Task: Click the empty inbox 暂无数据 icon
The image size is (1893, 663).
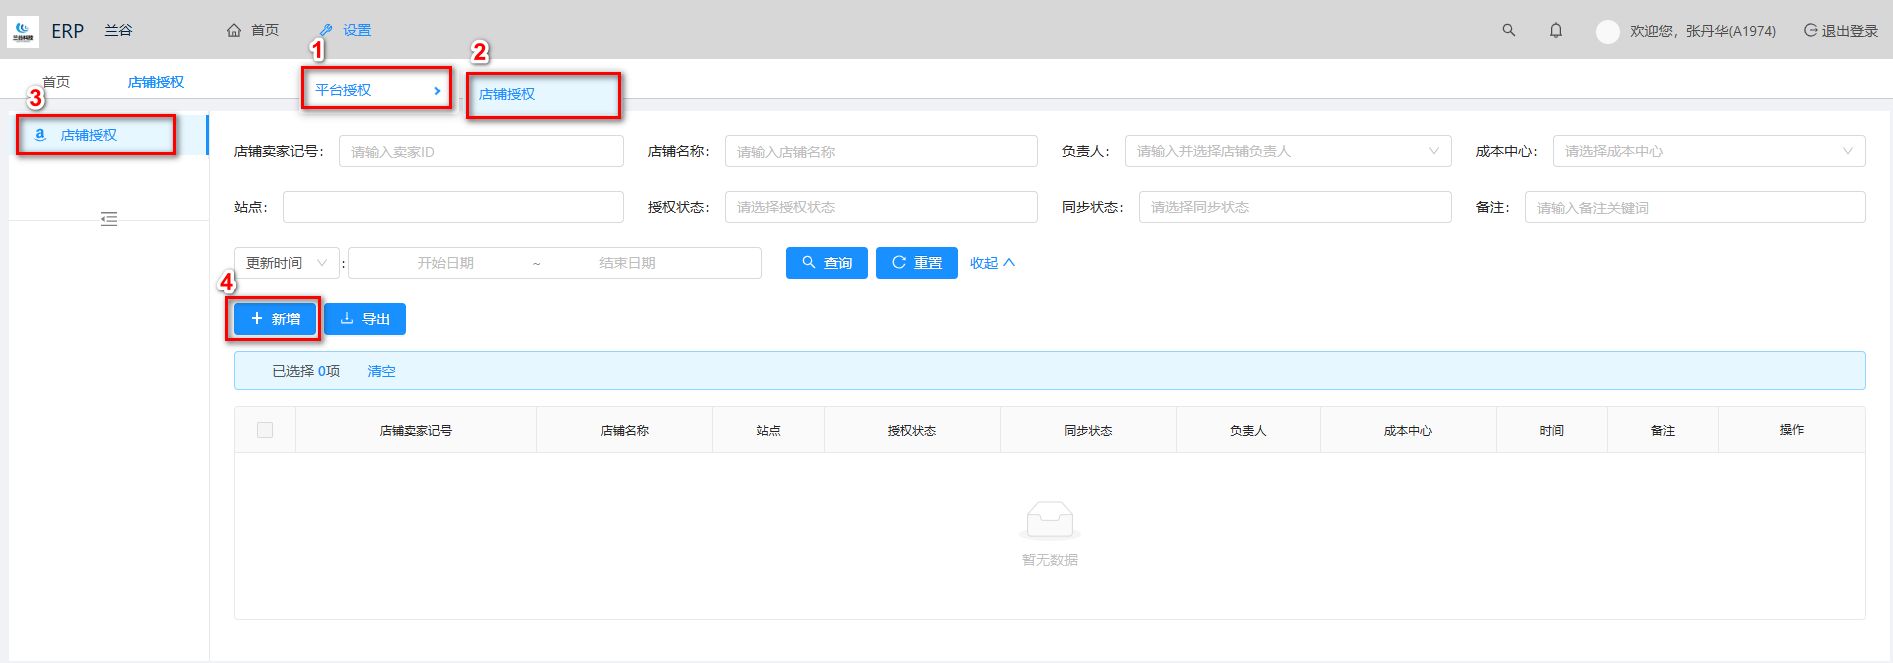Action: pyautogui.click(x=1049, y=520)
